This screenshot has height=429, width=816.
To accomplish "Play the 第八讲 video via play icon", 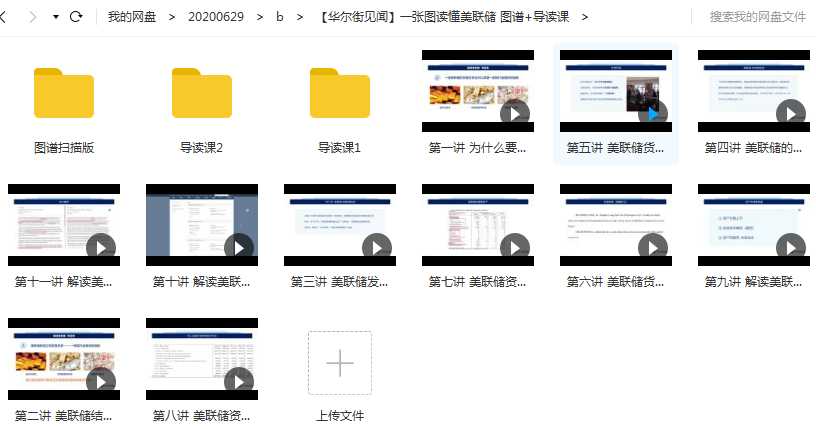I will tap(239, 381).
